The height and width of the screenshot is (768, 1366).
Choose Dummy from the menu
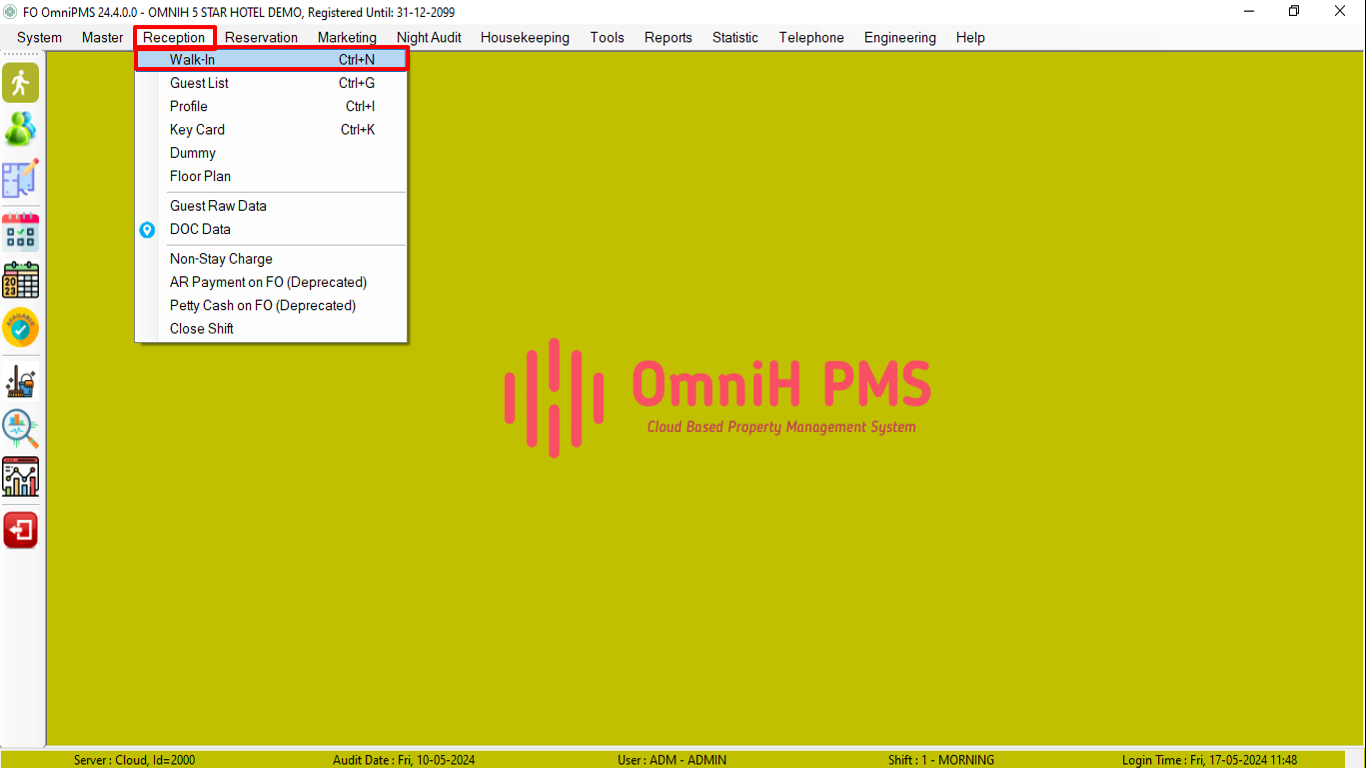[272, 153]
